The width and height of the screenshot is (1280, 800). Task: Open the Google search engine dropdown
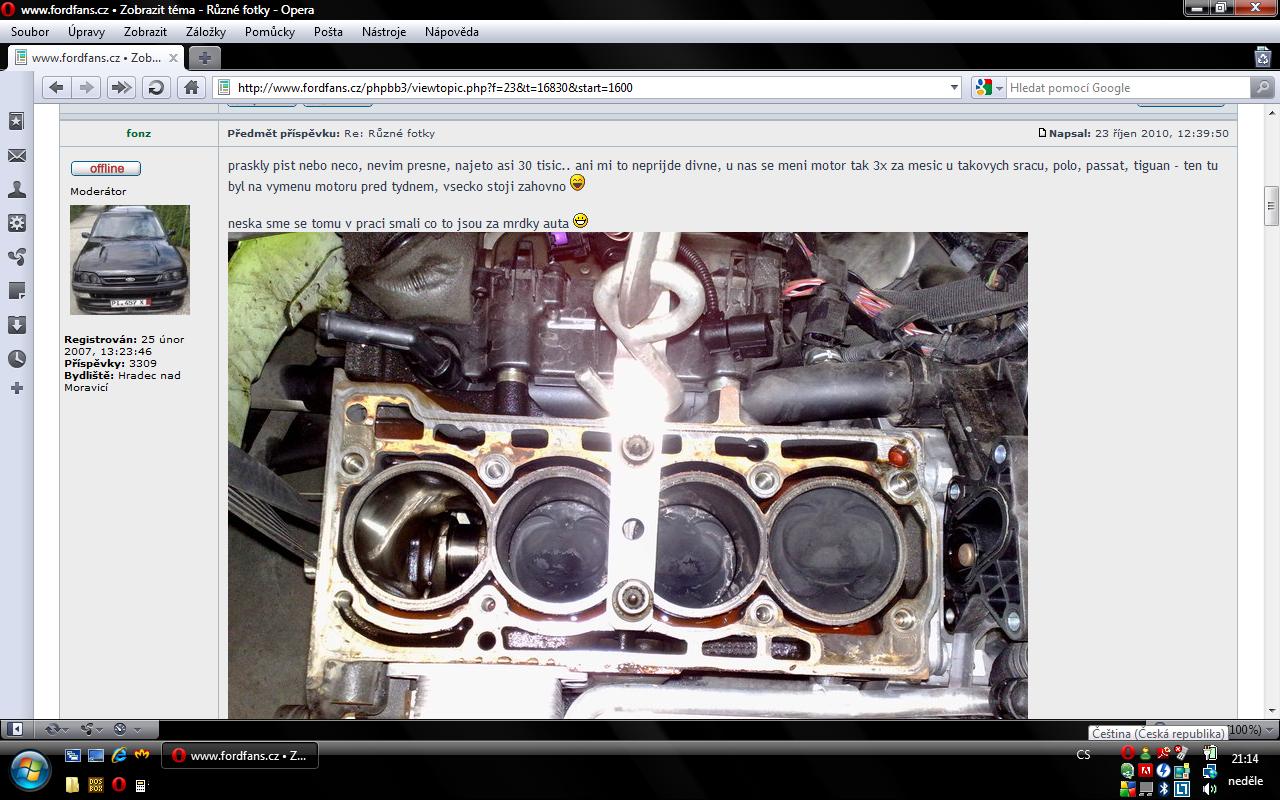pyautogui.click(x=988, y=88)
